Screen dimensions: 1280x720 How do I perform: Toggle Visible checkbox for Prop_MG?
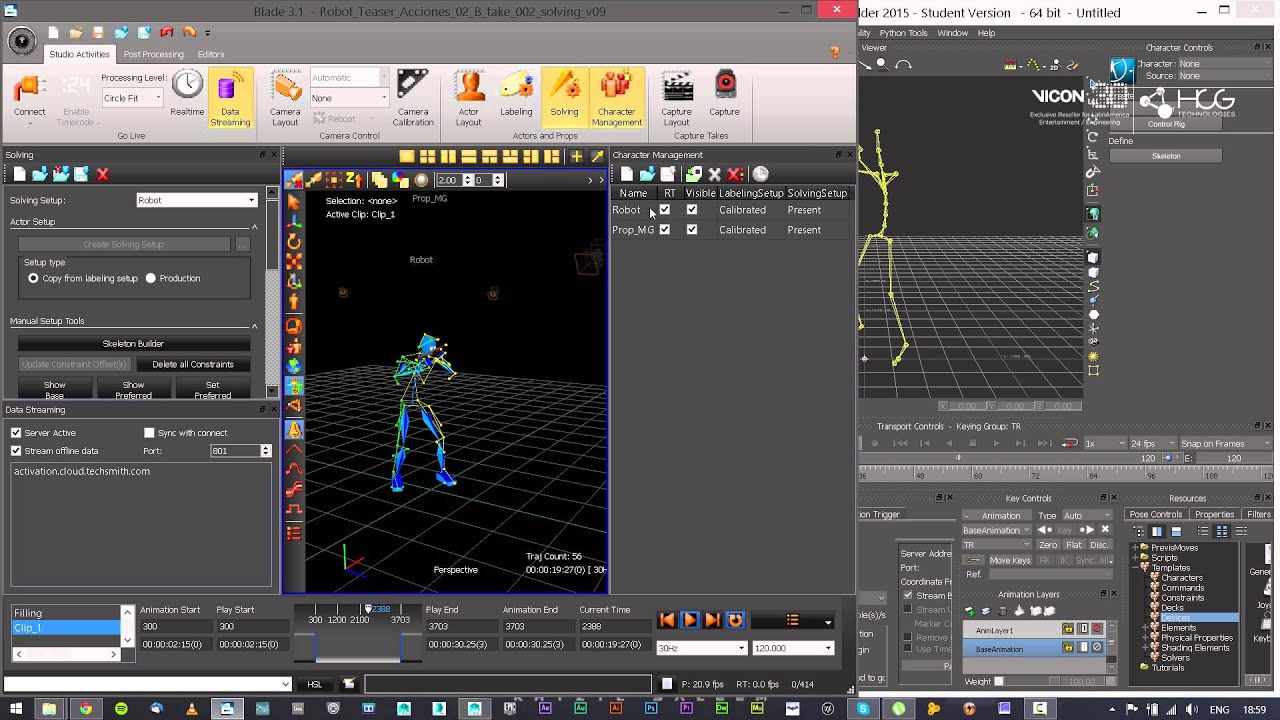tap(691, 229)
